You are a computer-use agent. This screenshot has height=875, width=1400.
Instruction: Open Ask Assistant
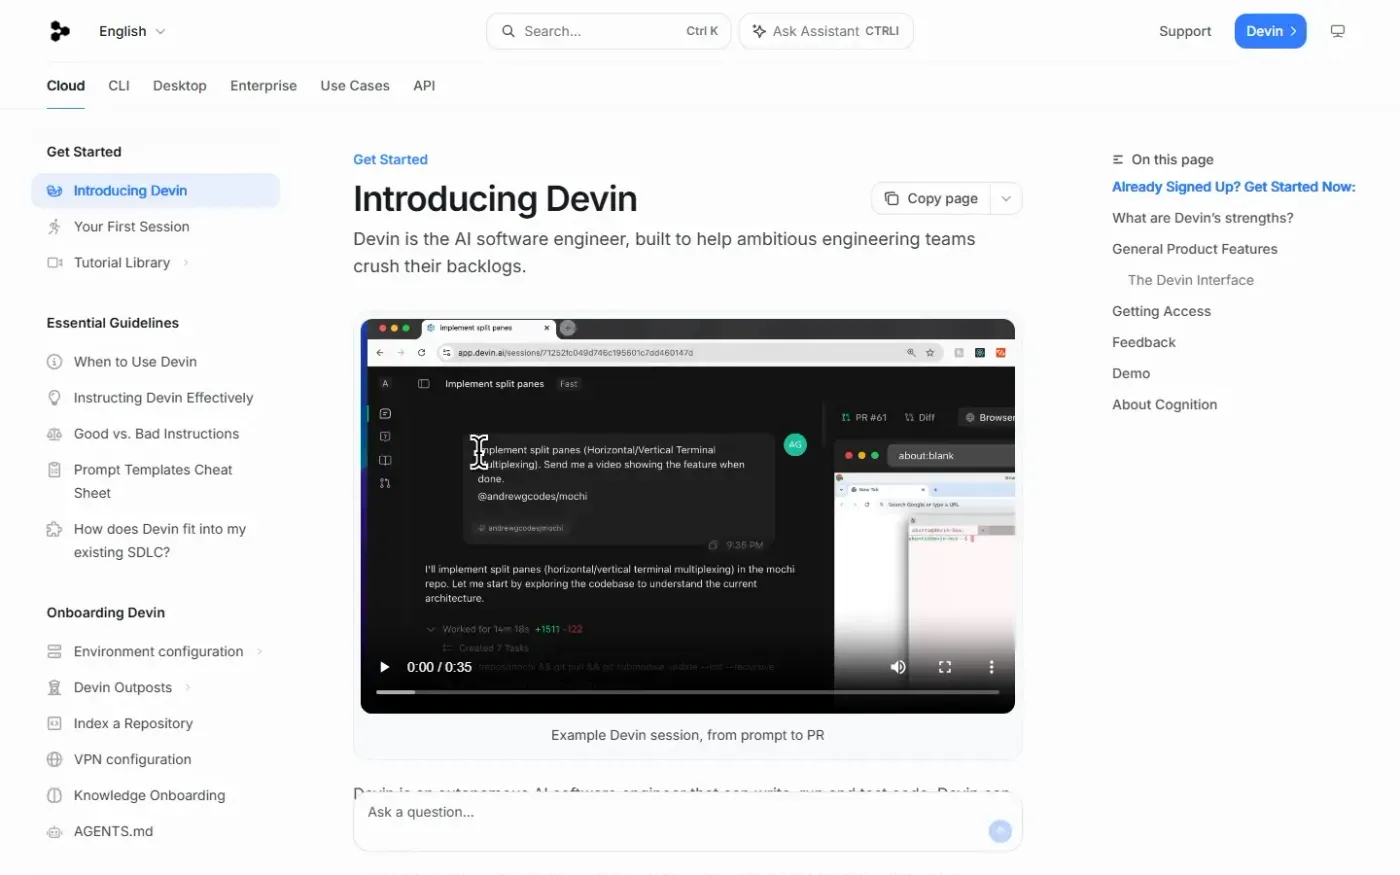point(826,31)
